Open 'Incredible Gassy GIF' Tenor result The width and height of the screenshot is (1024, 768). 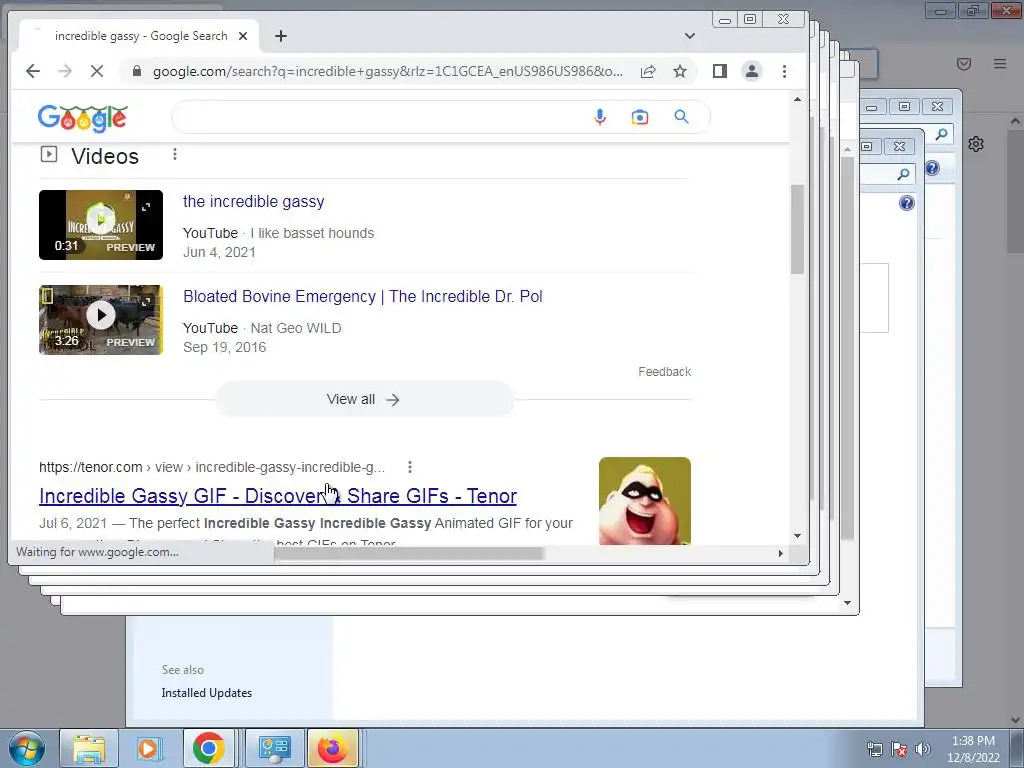pyautogui.click(x=278, y=496)
